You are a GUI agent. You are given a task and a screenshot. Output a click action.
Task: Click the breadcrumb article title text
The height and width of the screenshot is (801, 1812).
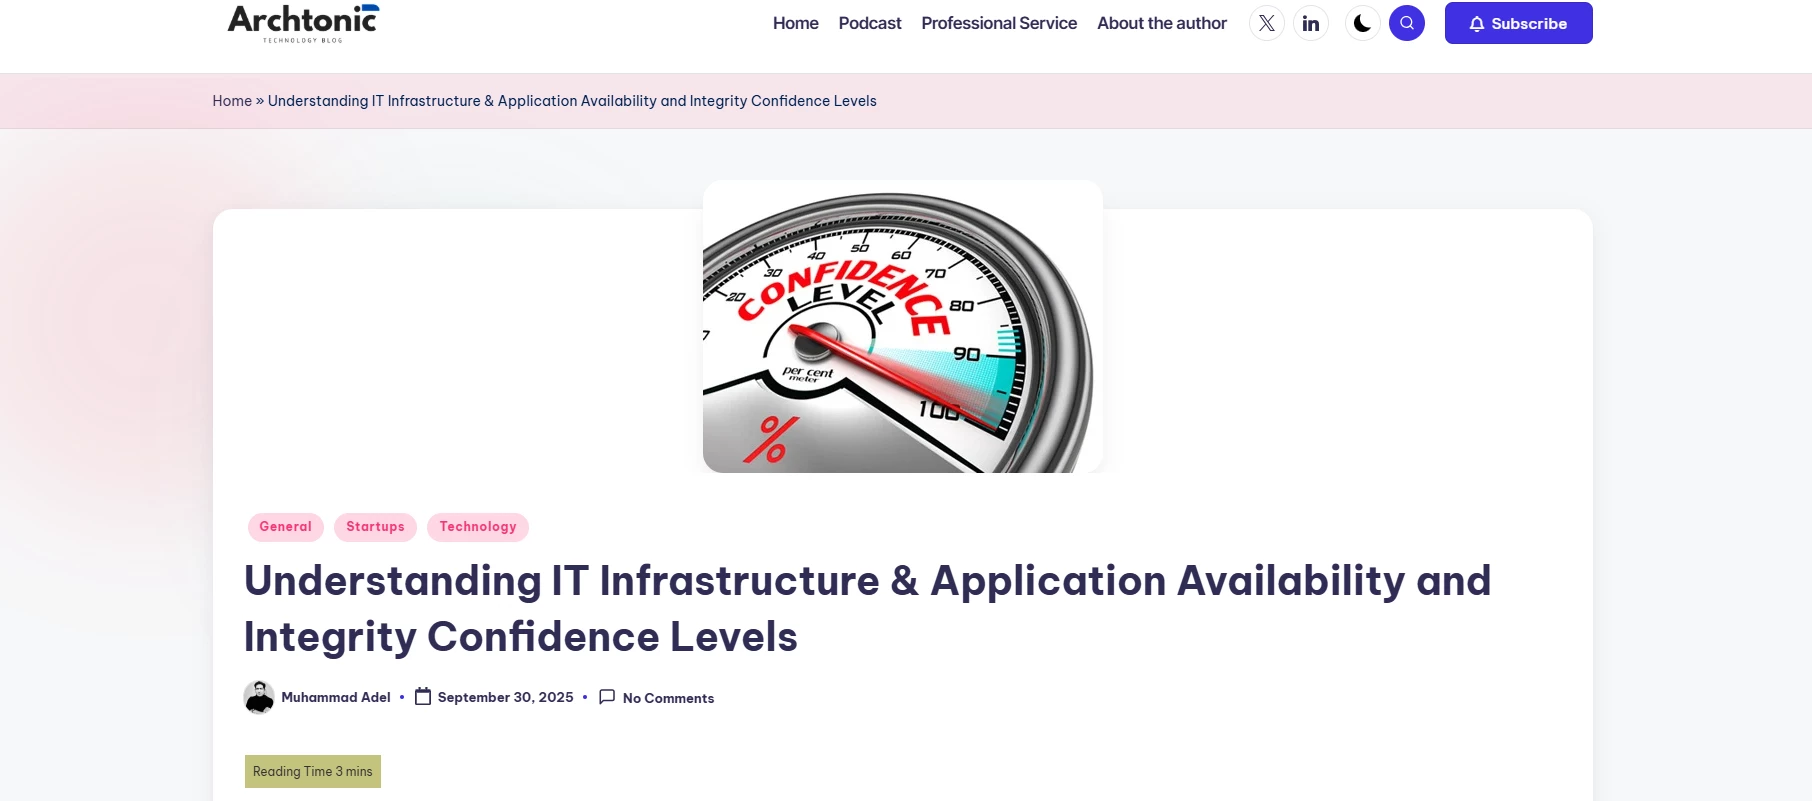tap(572, 101)
